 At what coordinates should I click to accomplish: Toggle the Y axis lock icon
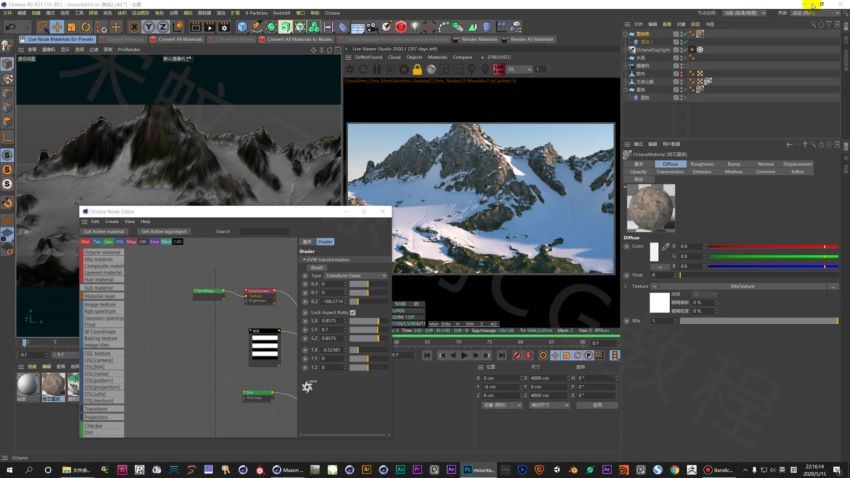click(x=149, y=27)
